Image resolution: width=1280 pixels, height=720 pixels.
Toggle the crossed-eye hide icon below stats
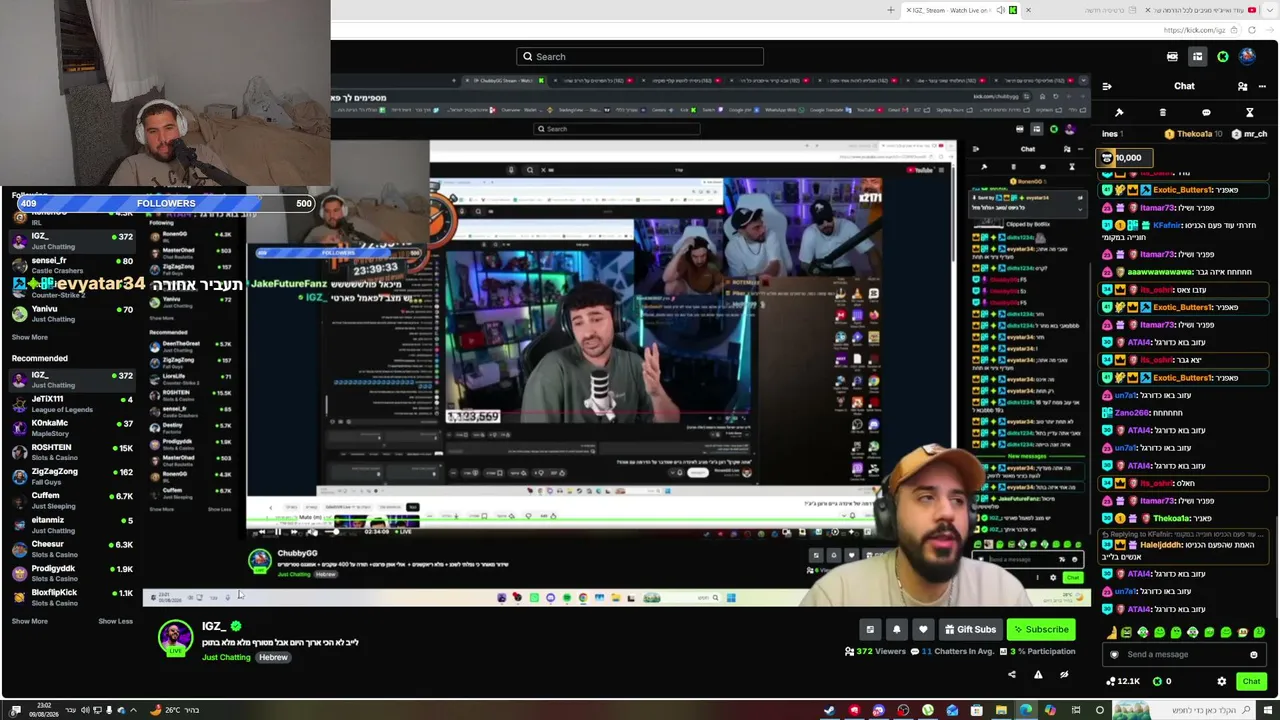coord(1064,675)
